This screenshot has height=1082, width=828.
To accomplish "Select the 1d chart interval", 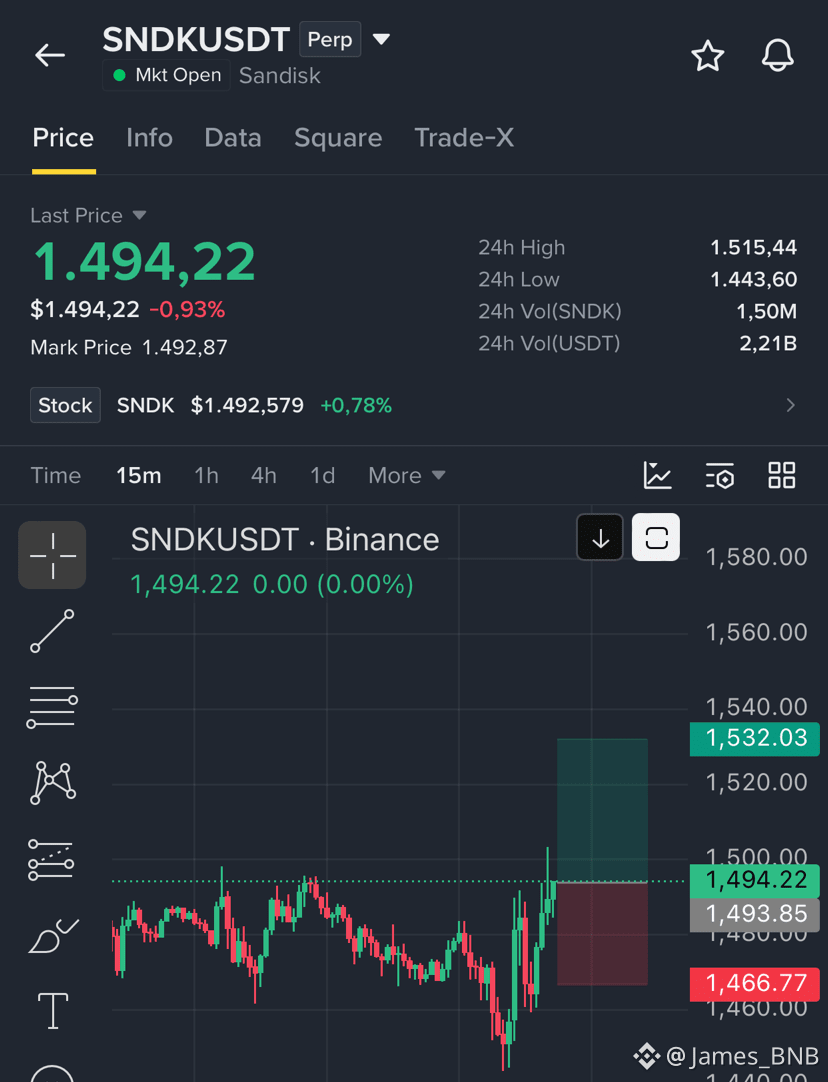I will pyautogui.click(x=322, y=475).
